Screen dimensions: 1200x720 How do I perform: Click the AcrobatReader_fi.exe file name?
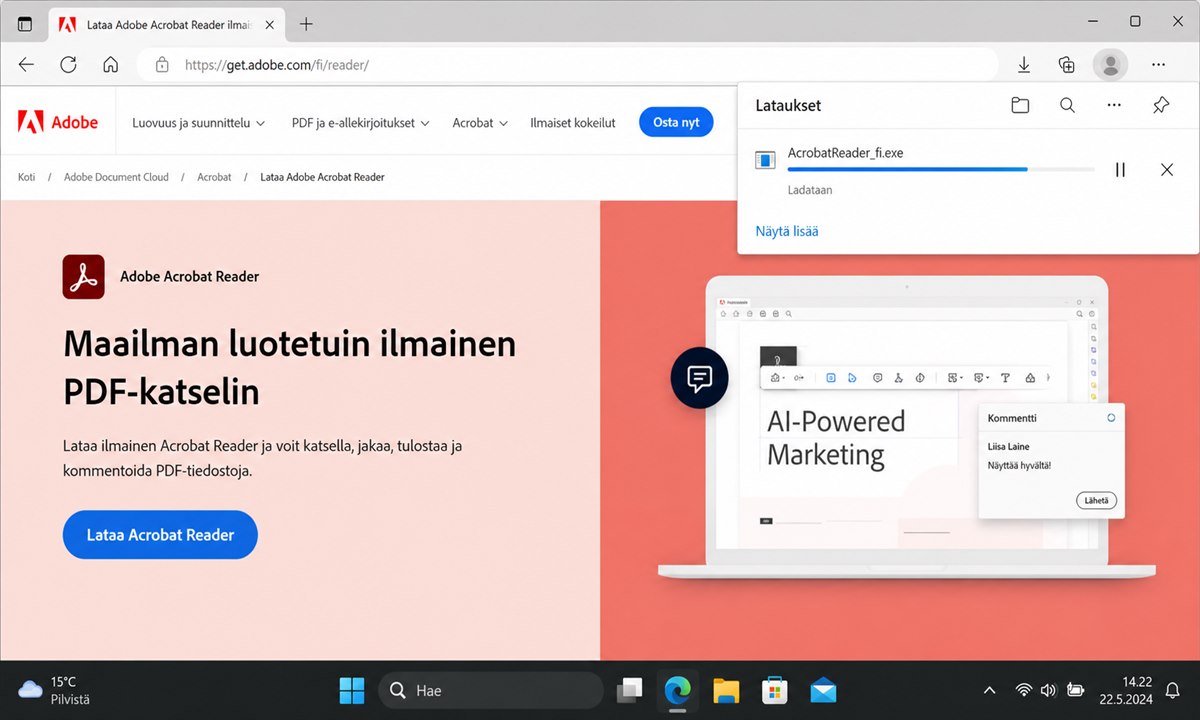[846, 153]
